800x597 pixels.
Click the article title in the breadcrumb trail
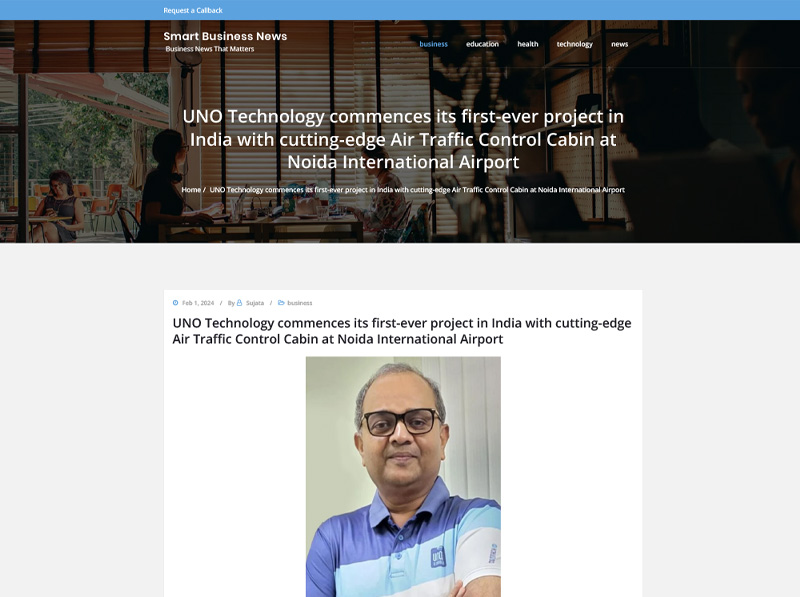coord(417,190)
